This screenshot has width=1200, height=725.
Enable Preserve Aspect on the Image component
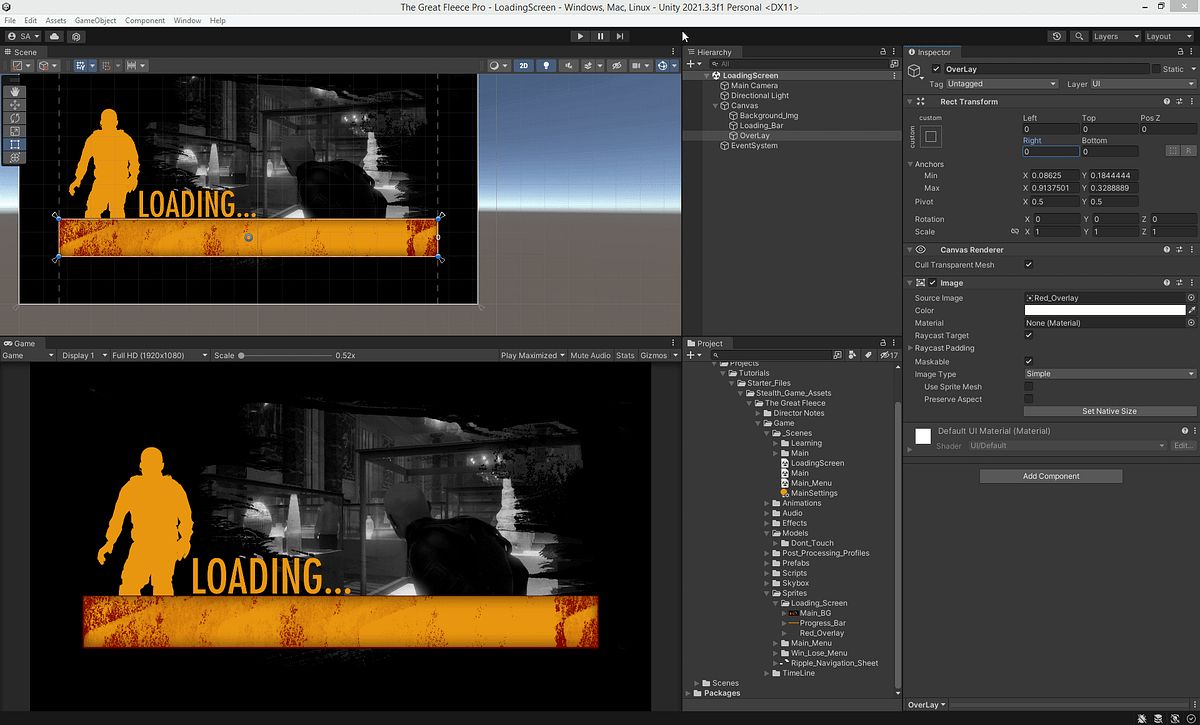pos(1029,399)
